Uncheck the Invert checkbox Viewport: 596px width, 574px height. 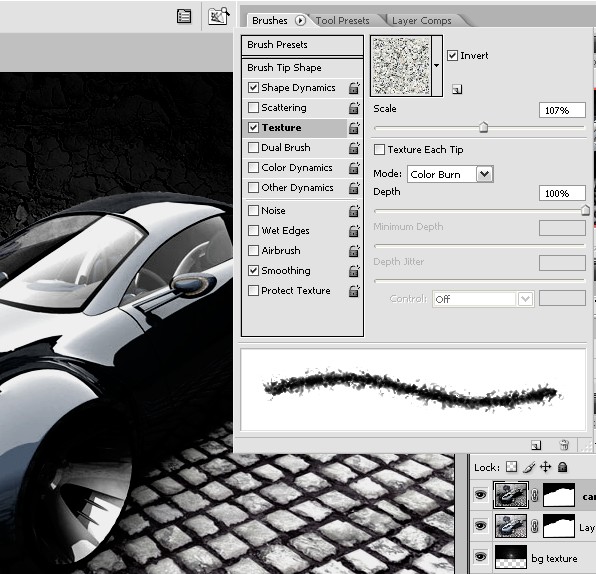(x=452, y=55)
